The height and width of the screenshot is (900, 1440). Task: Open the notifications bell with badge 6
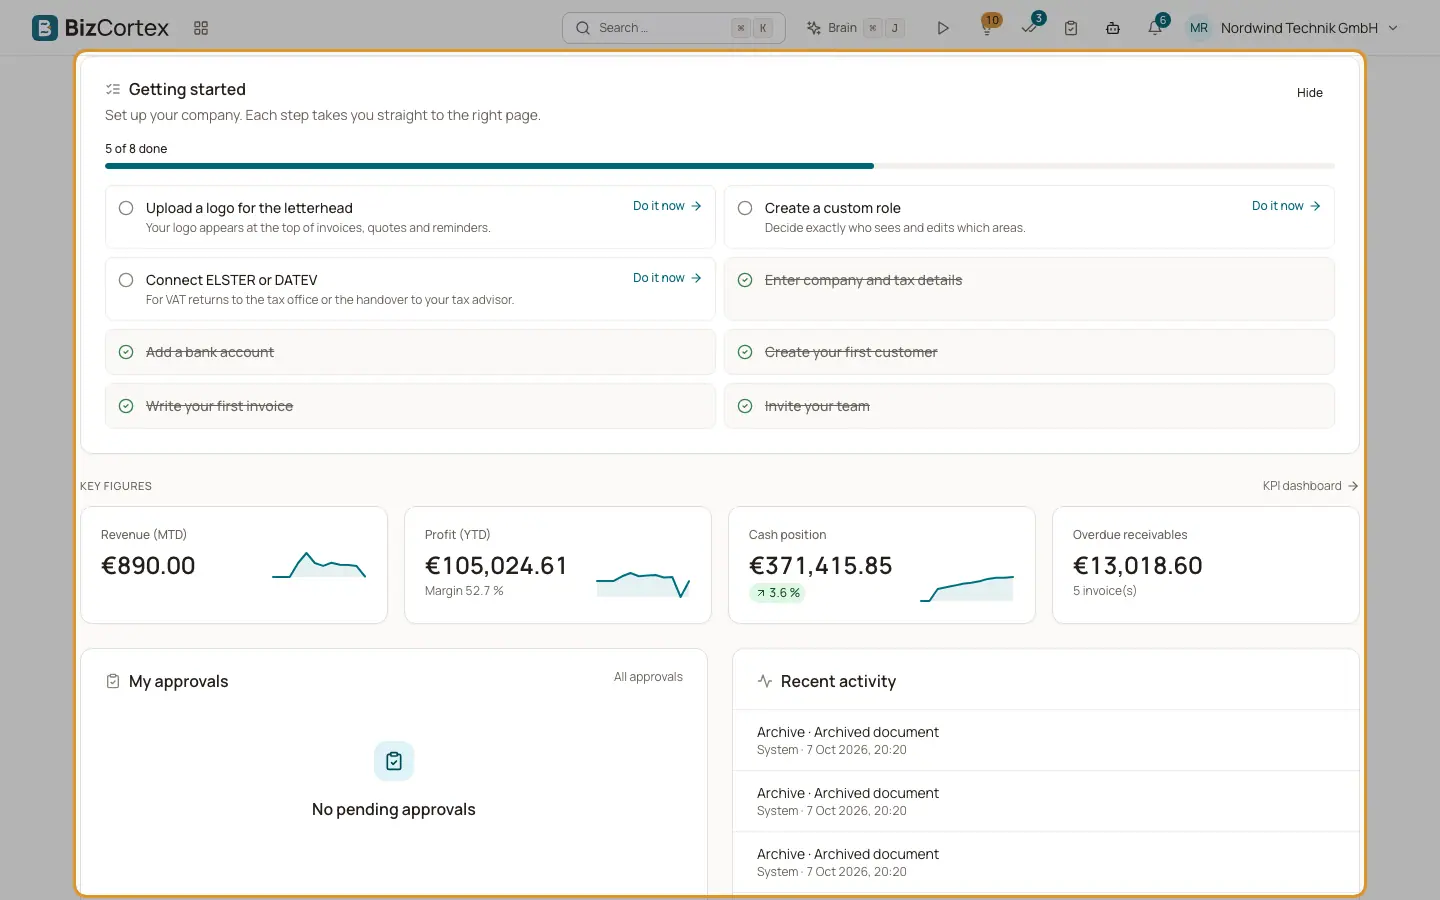point(1156,27)
